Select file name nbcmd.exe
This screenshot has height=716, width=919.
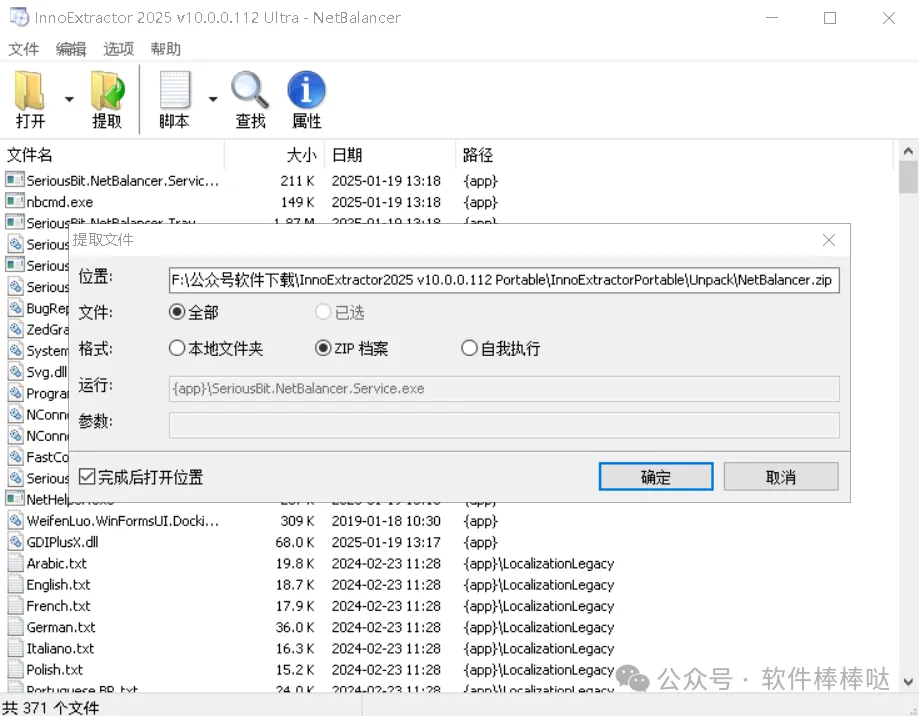[60, 202]
